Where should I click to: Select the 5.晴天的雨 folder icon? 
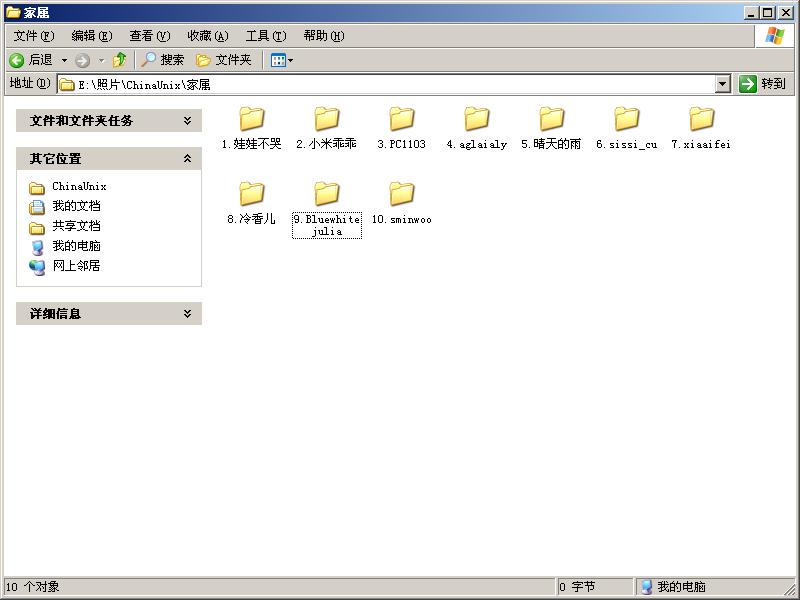552,119
